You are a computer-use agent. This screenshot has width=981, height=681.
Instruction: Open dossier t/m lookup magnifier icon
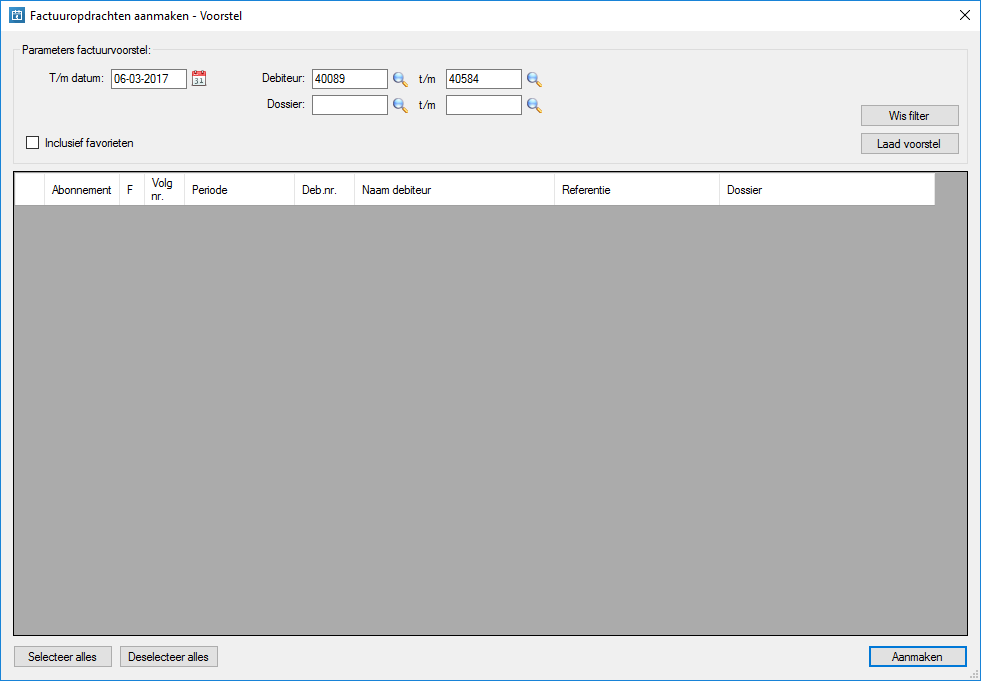coord(534,105)
